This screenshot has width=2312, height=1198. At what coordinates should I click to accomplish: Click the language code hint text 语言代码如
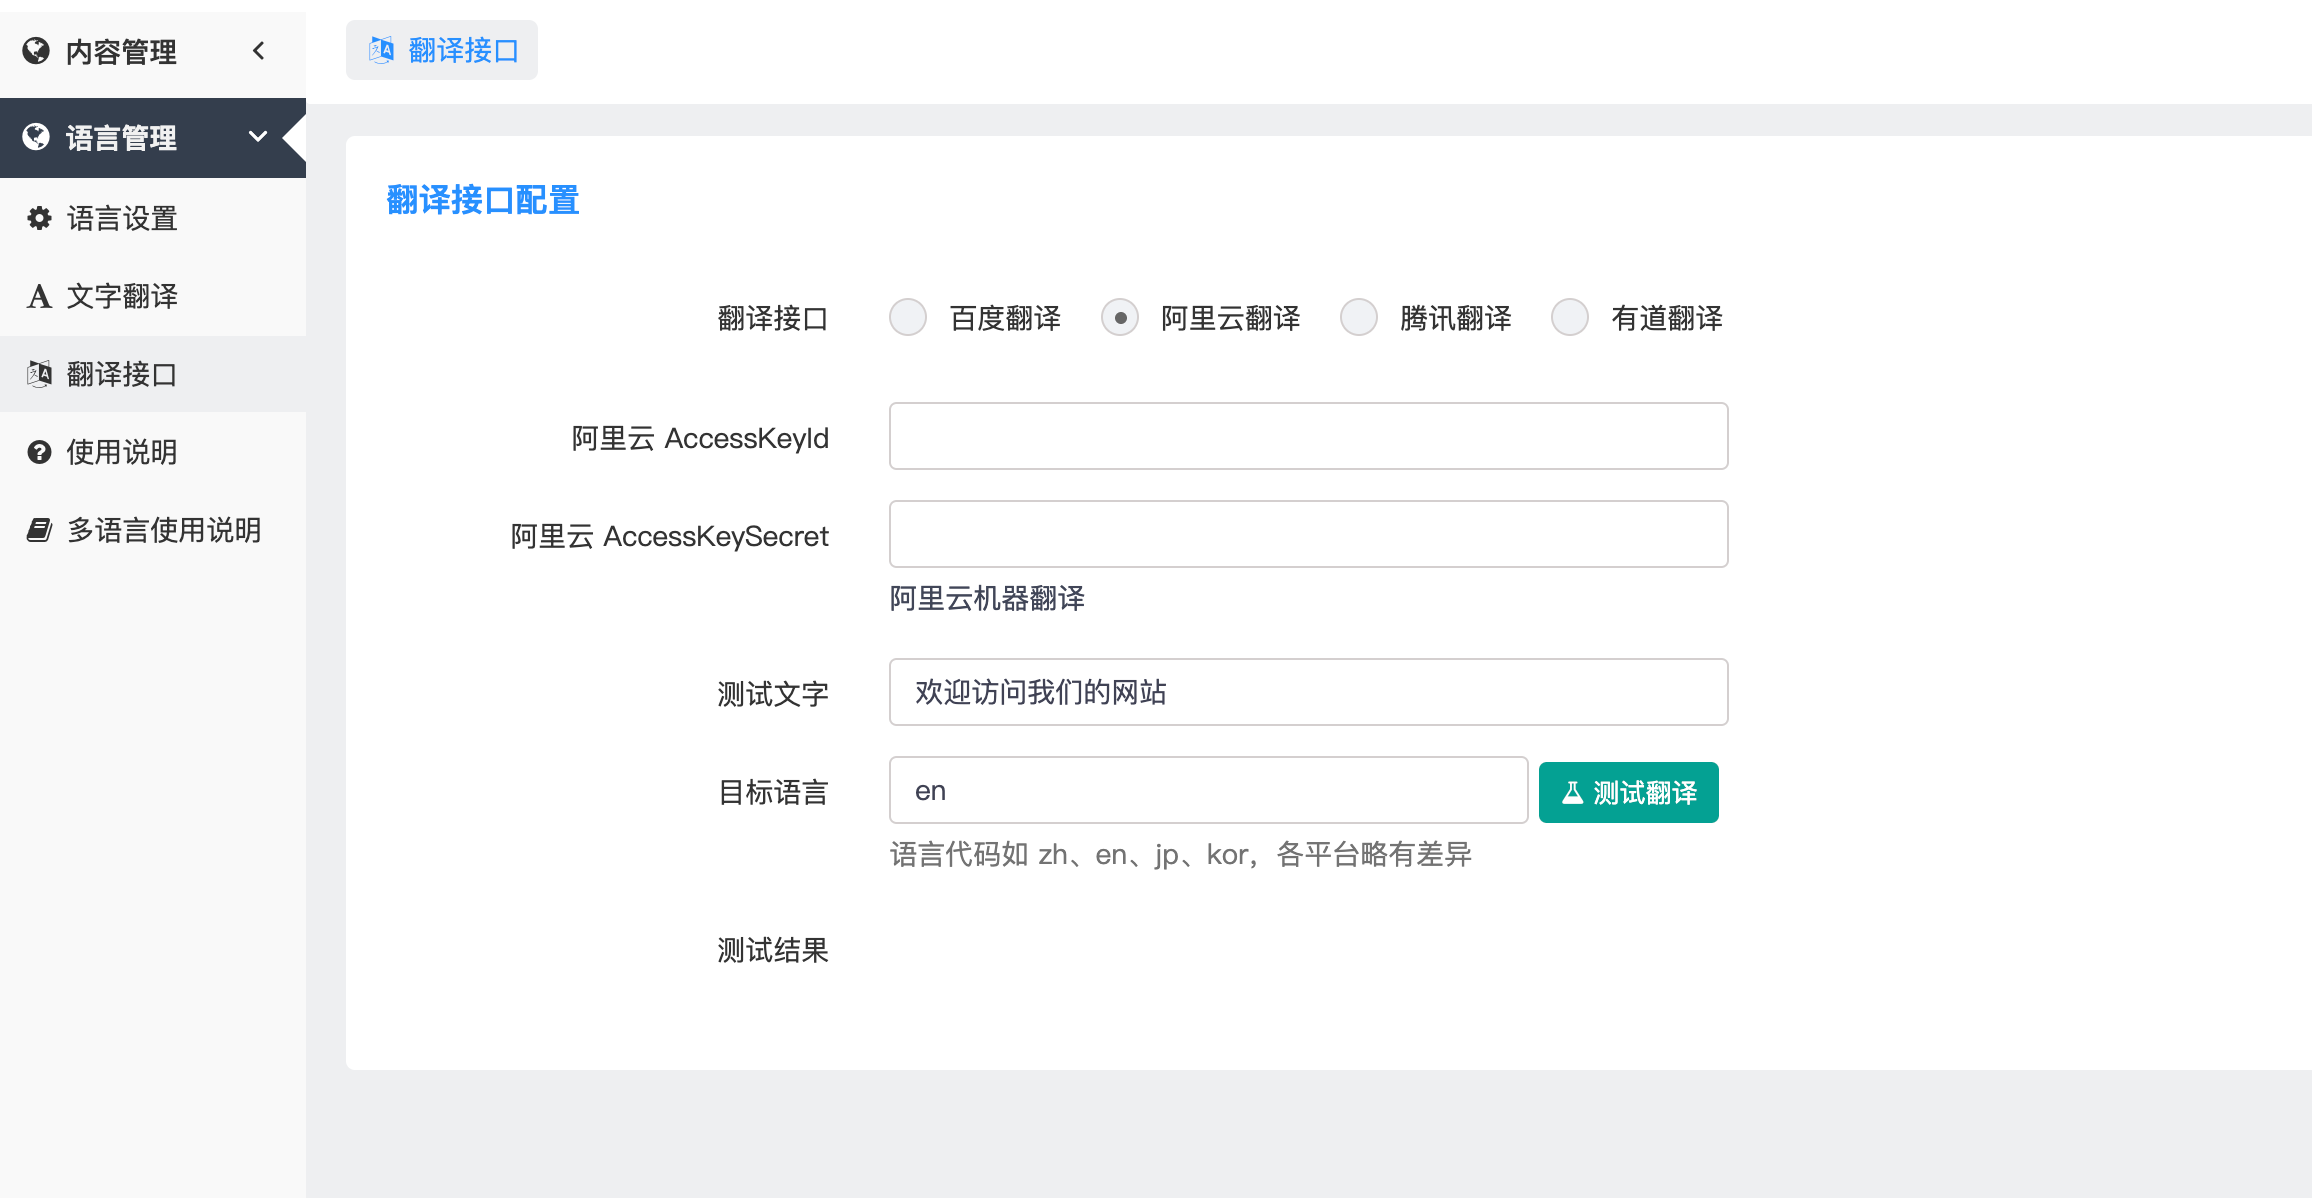point(1181,854)
